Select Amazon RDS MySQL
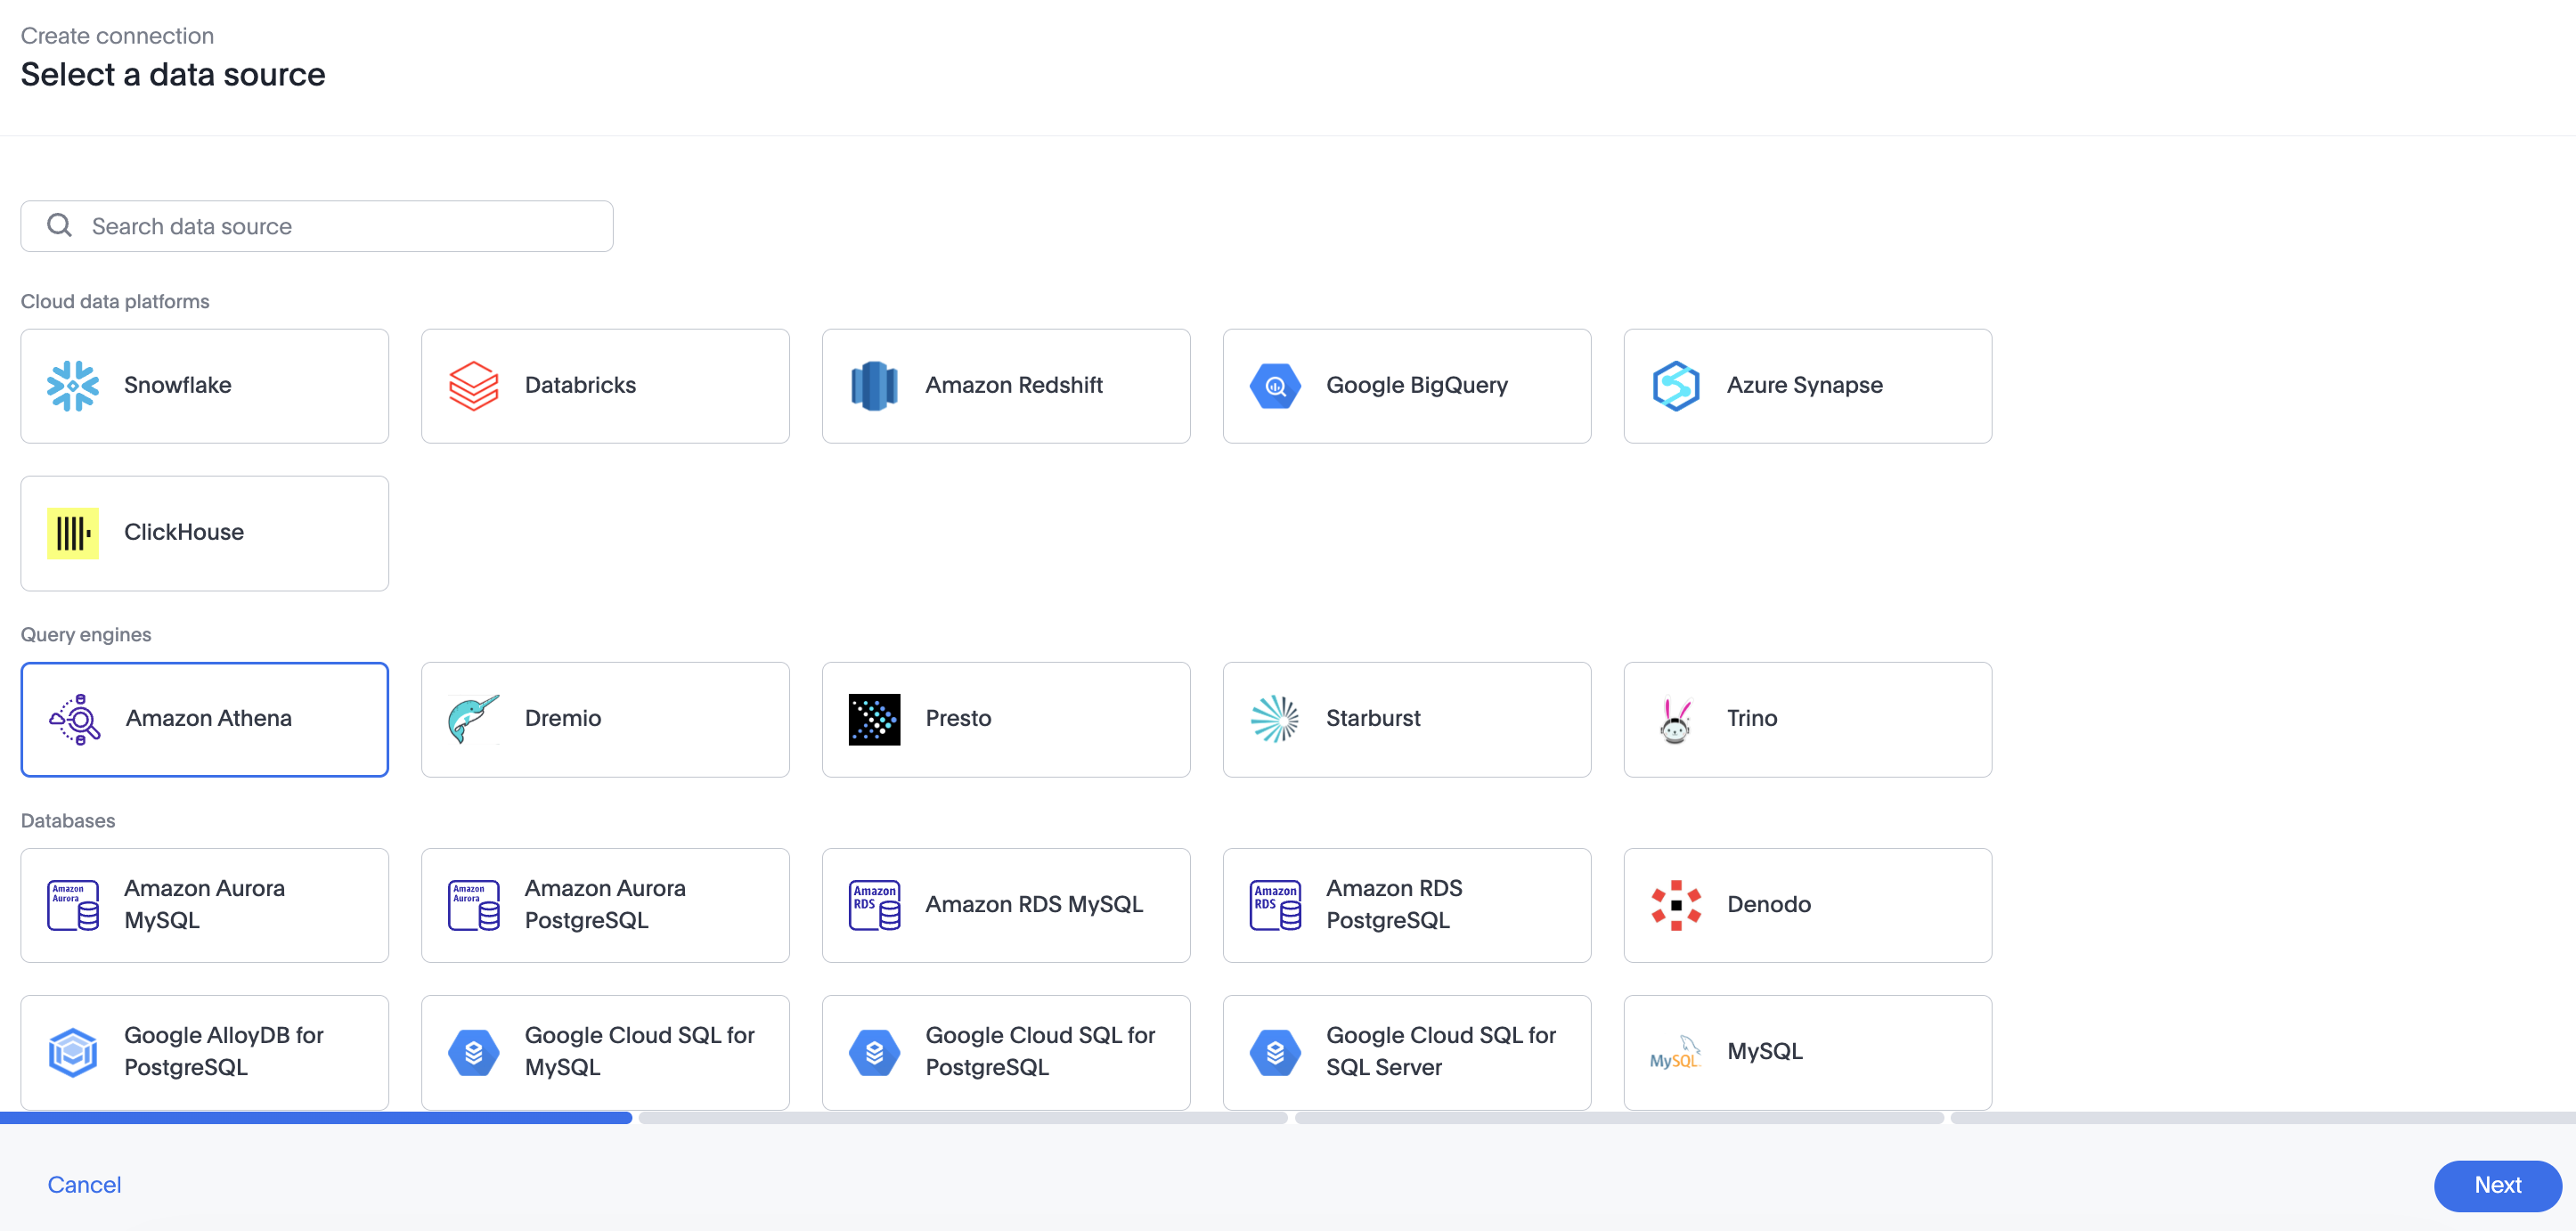This screenshot has height=1231, width=2576. pos(1006,904)
